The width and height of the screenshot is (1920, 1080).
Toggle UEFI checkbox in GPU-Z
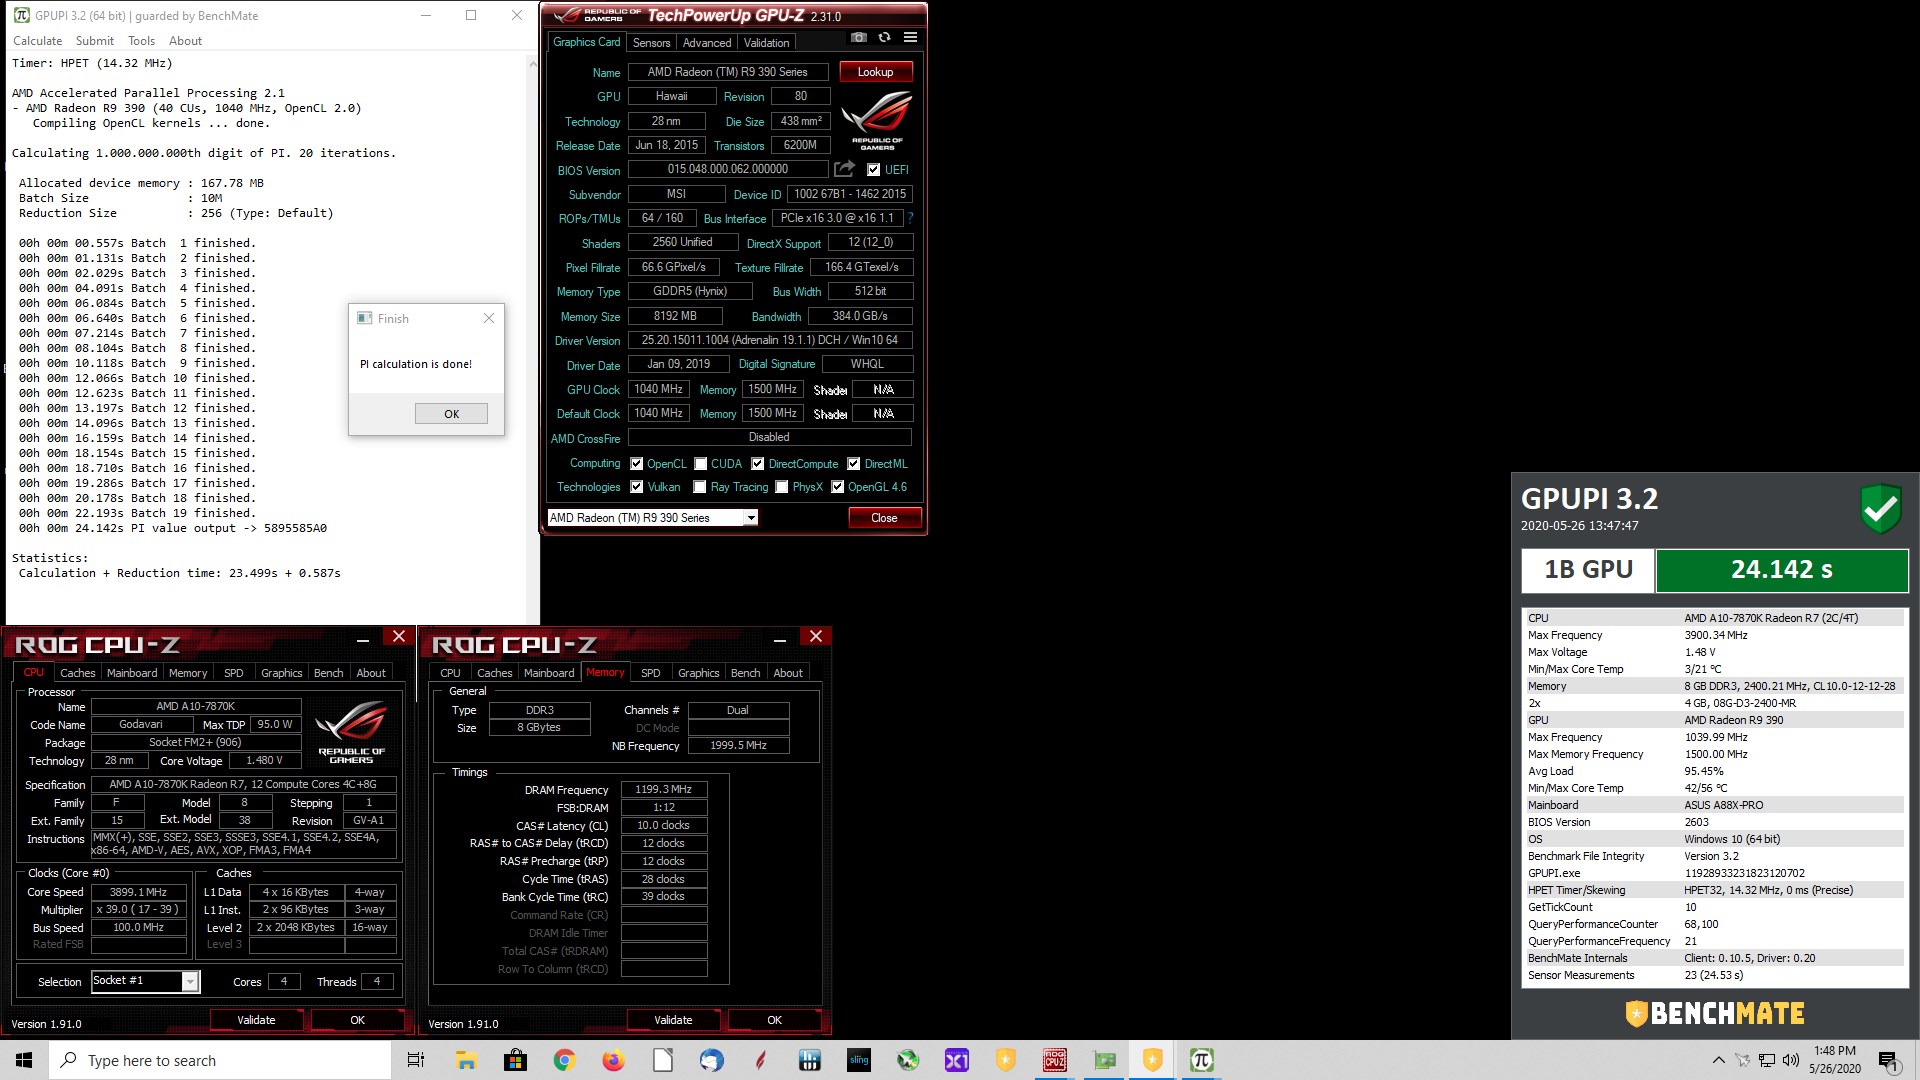(873, 170)
